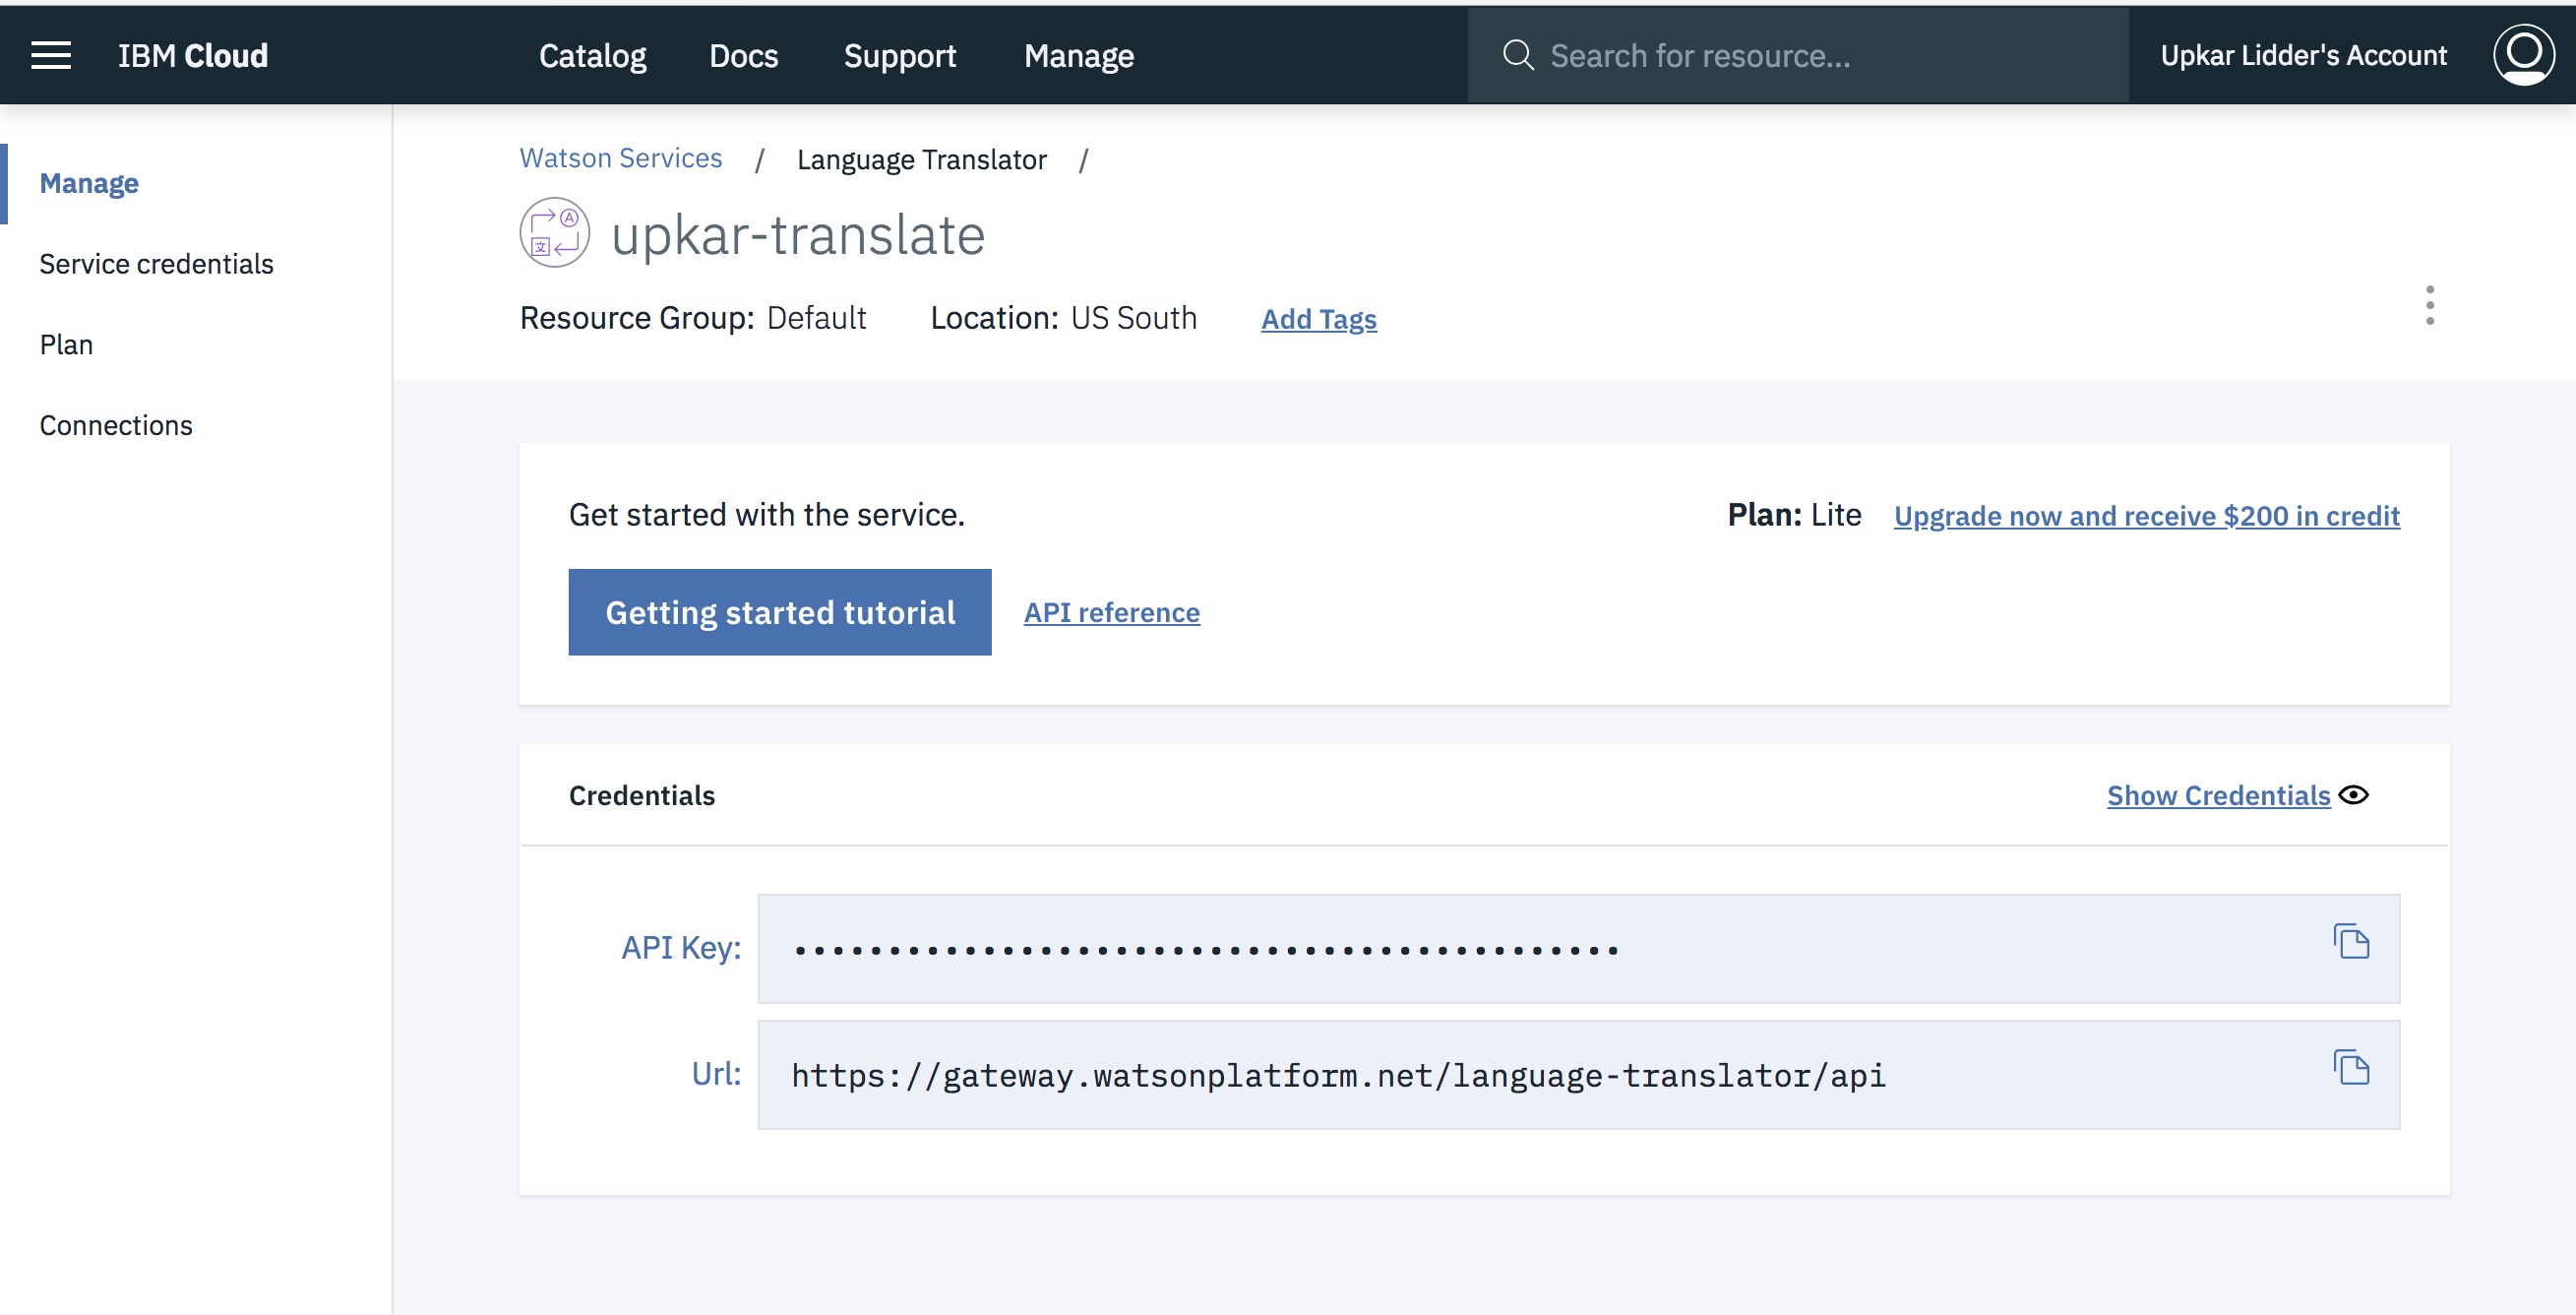Select the Plan sidebar item
This screenshot has width=2576, height=1315.
[x=66, y=345]
